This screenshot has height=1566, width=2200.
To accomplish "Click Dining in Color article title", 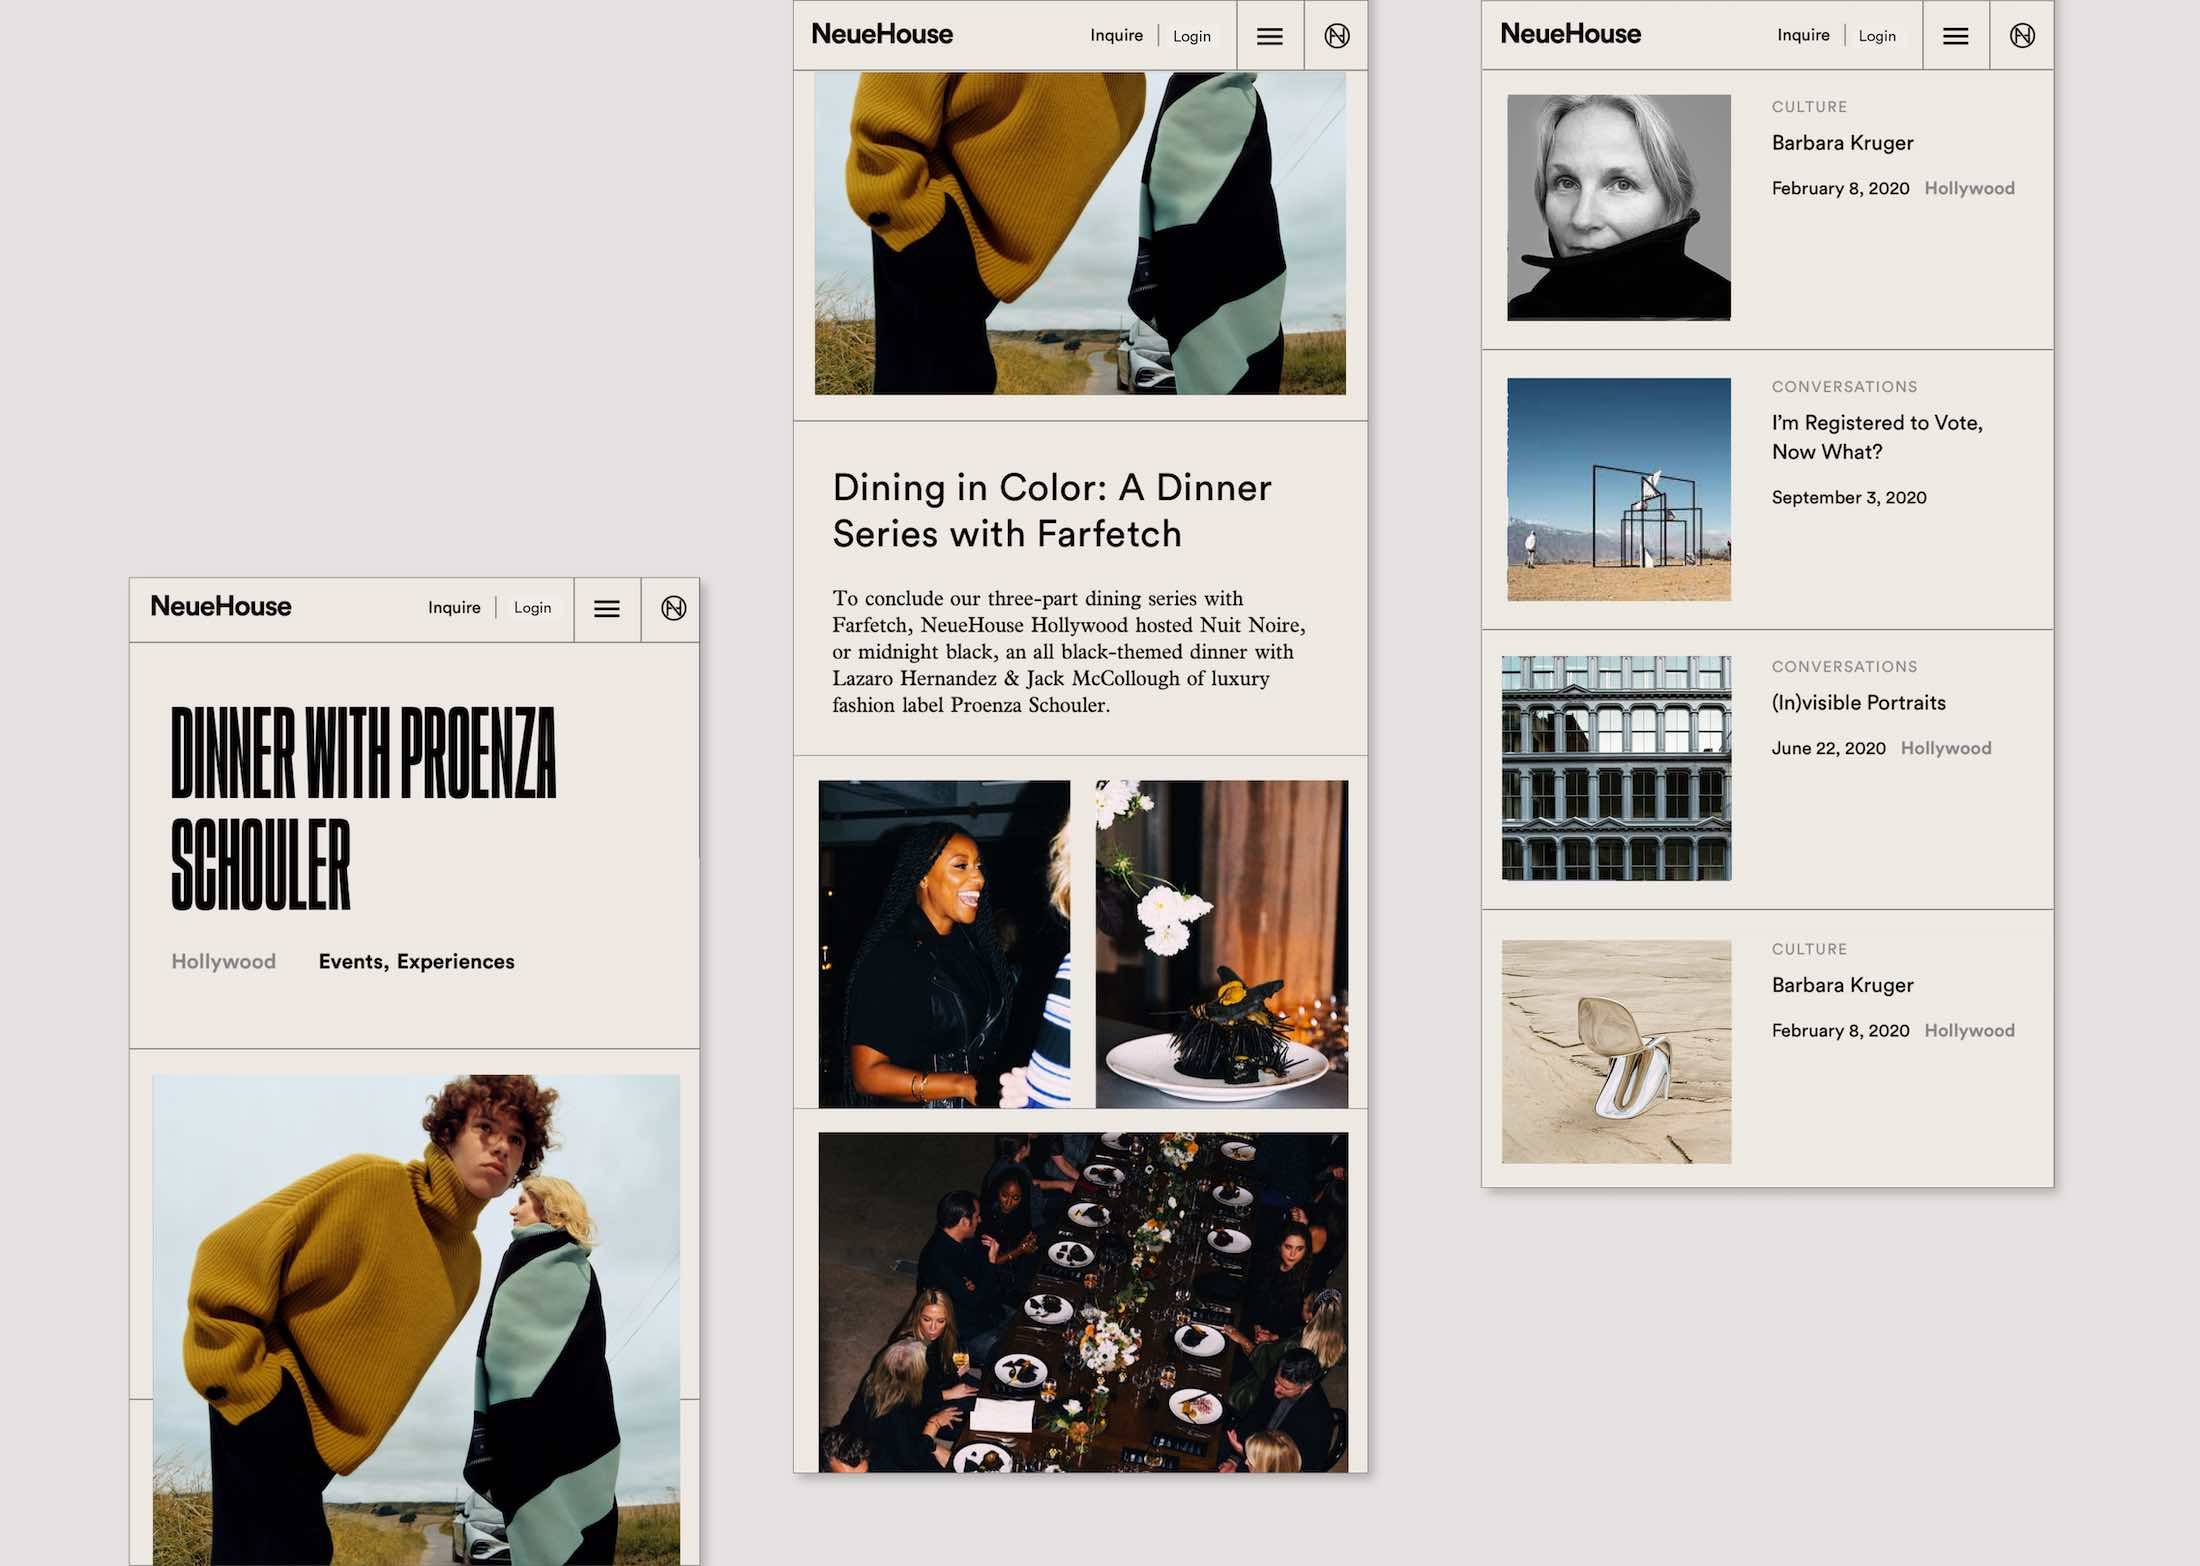I will [1052, 510].
